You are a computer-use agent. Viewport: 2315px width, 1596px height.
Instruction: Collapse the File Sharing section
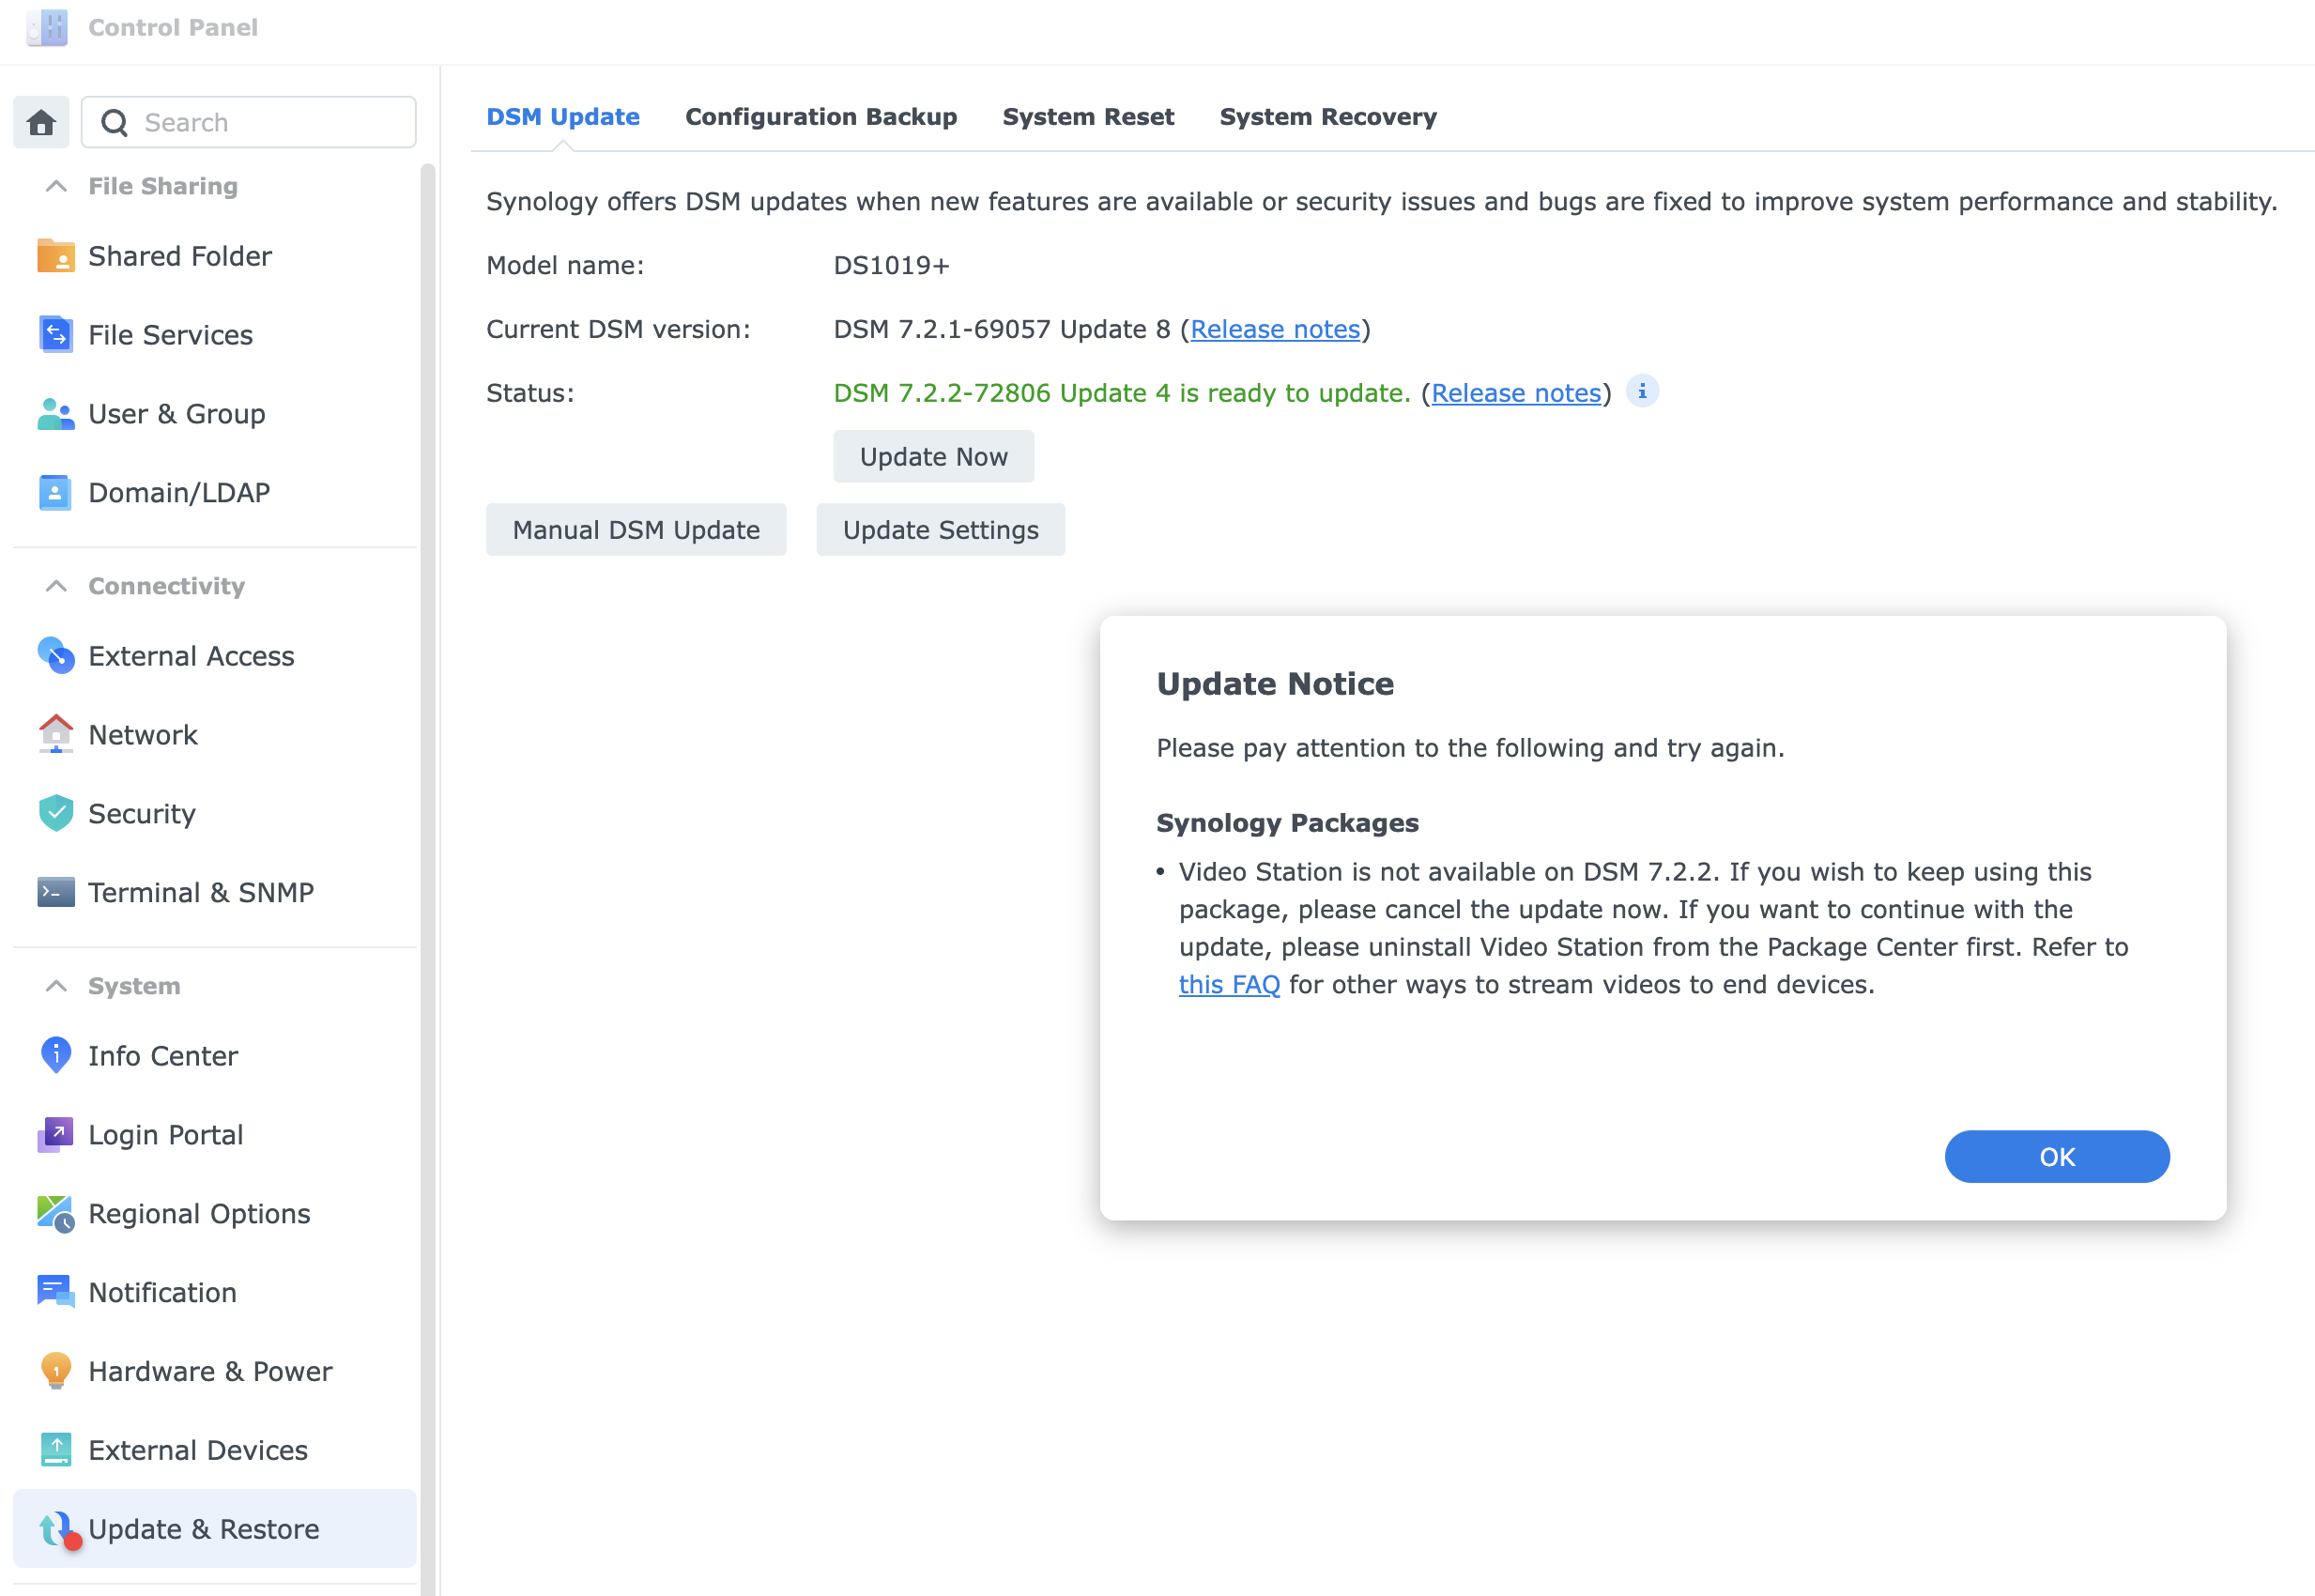point(57,186)
